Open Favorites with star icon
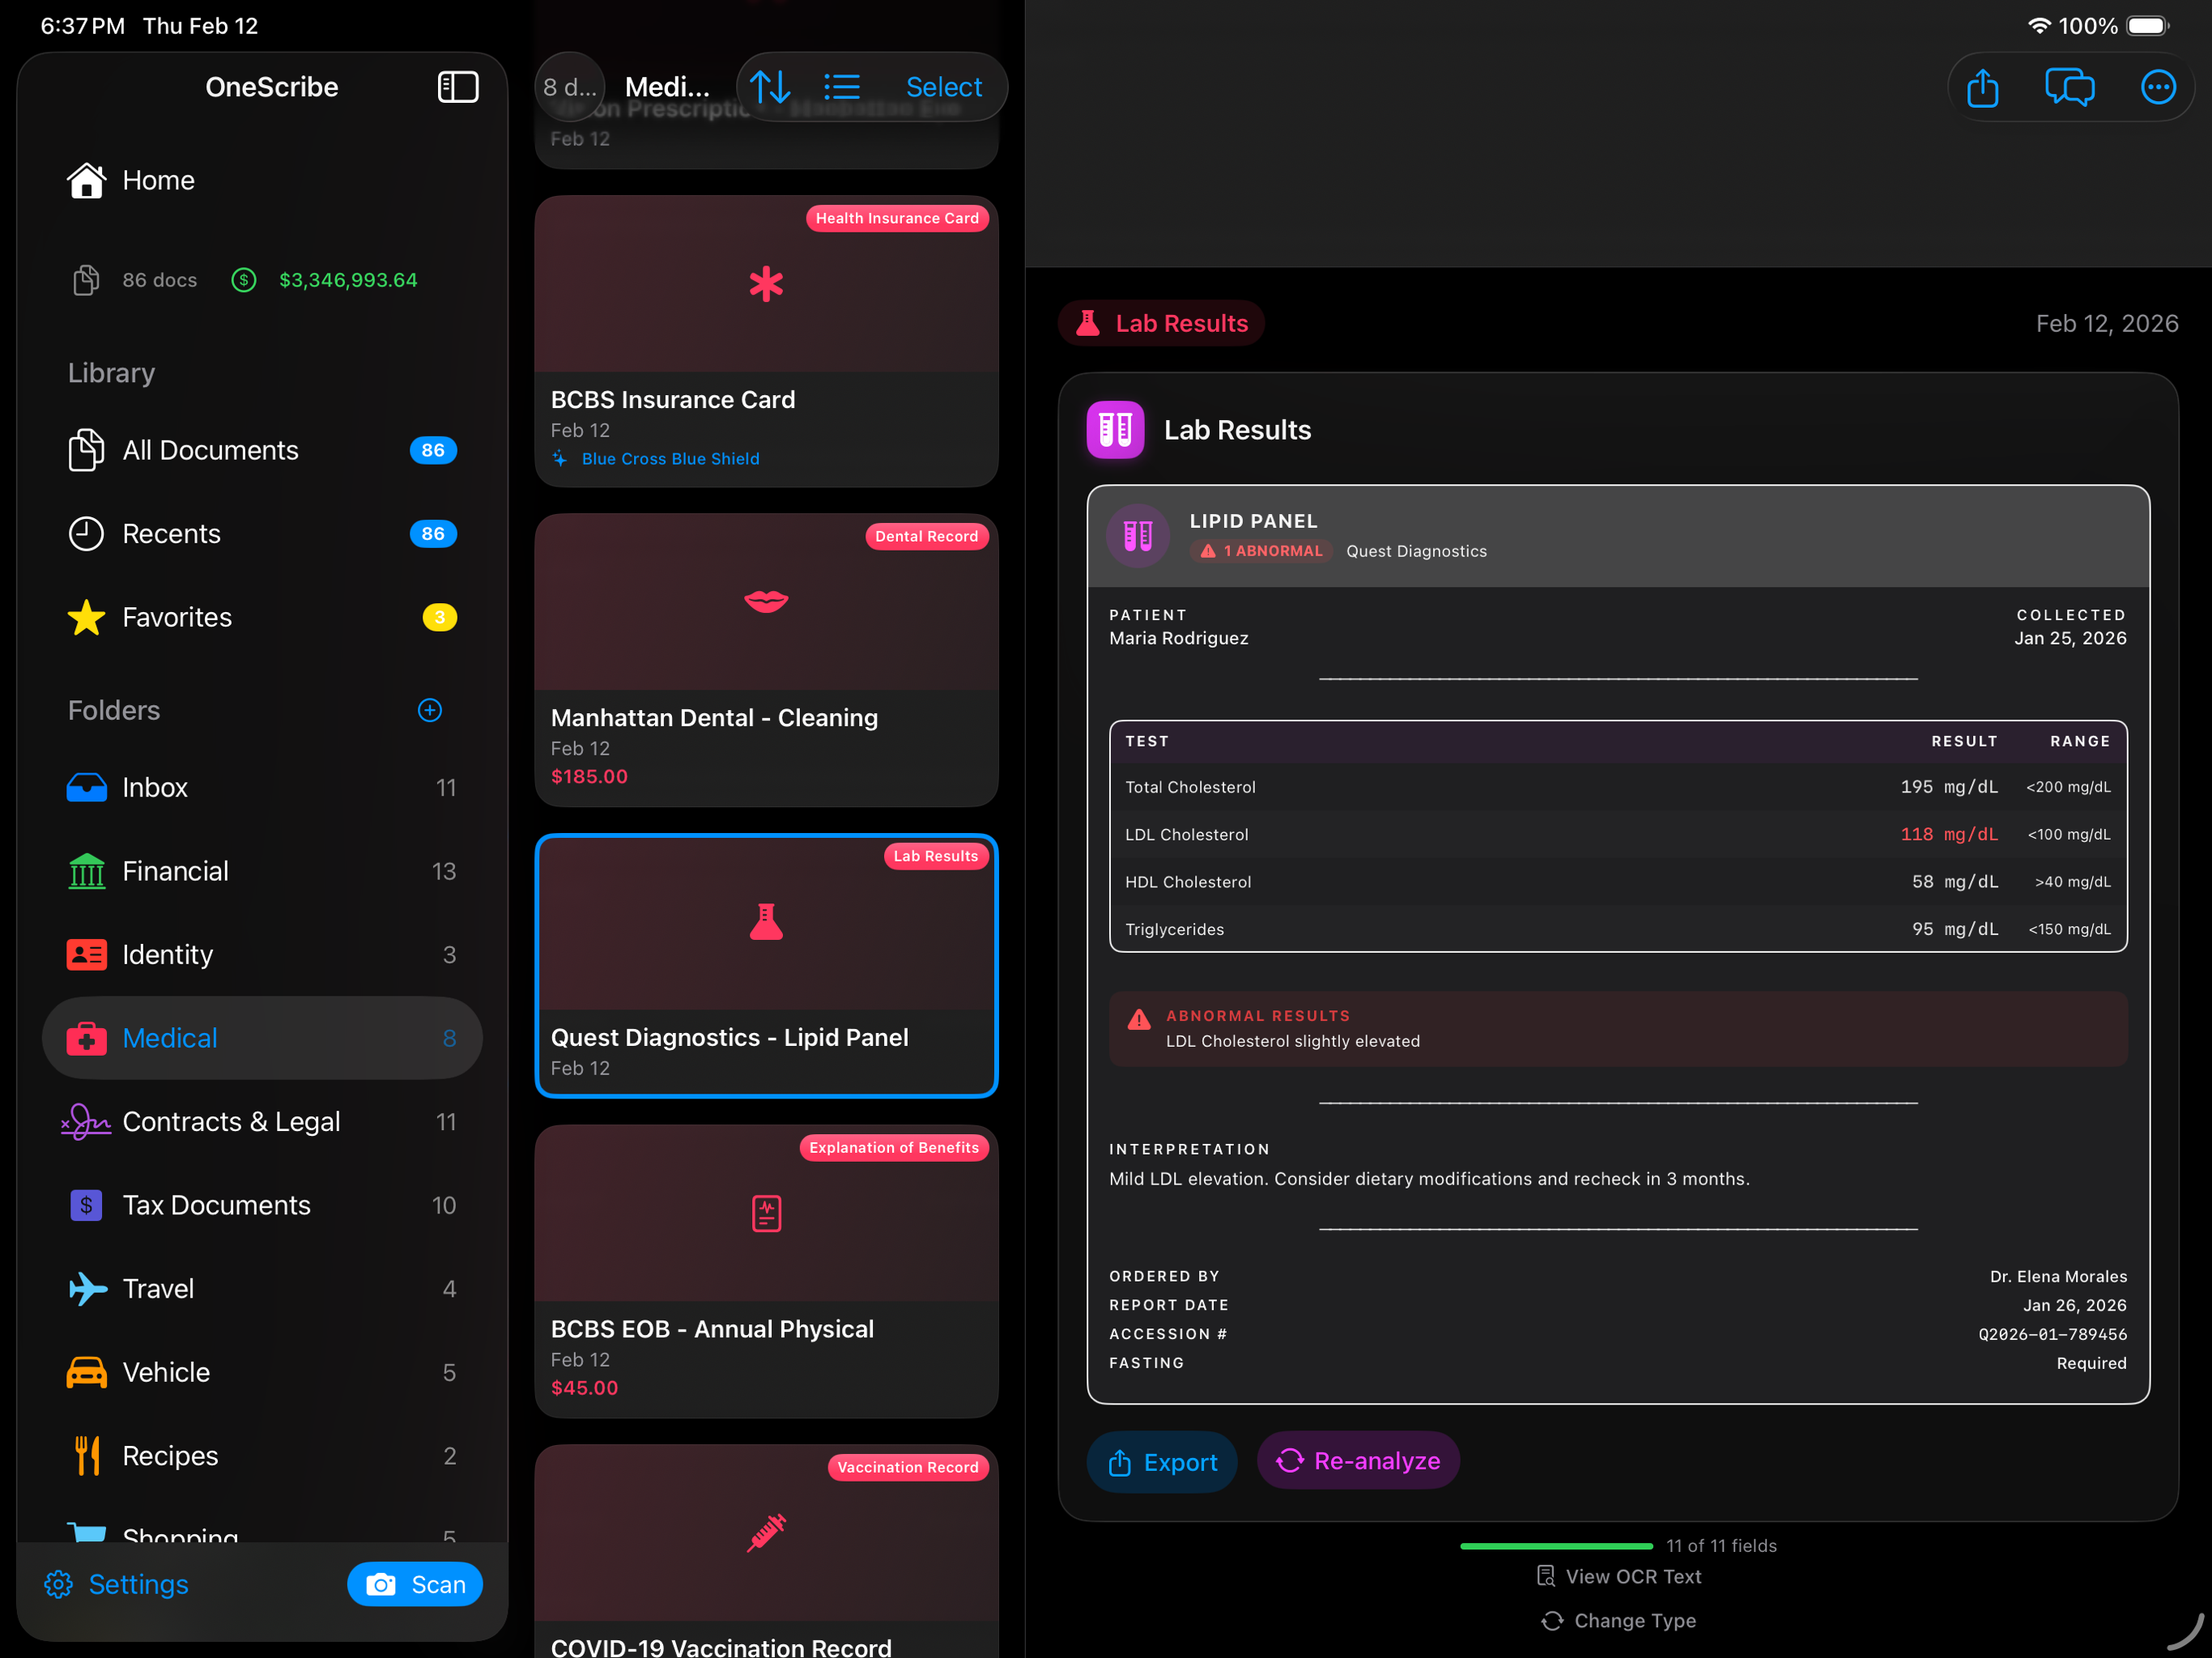2212x1658 pixels. point(262,617)
